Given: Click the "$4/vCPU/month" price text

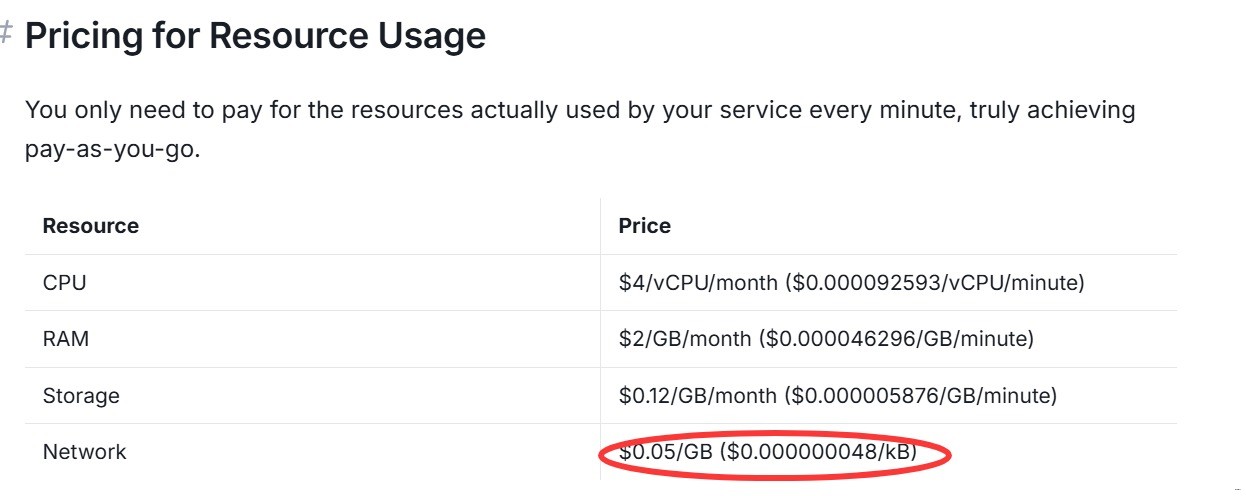Looking at the screenshot, I should [697, 283].
